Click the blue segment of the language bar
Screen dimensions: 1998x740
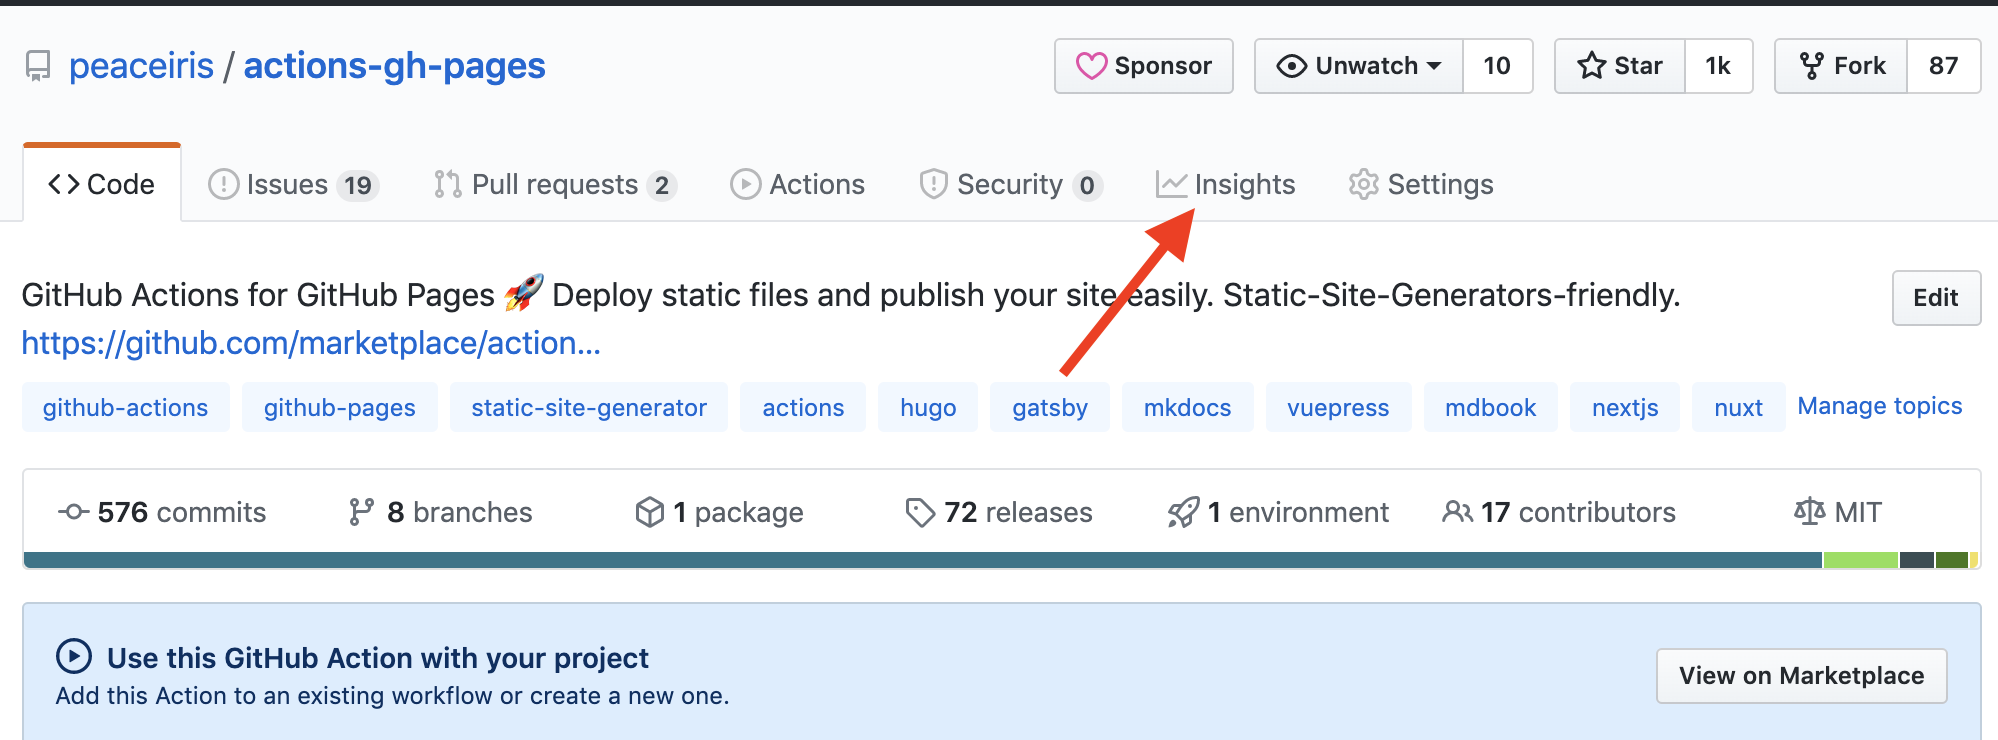pos(923,560)
